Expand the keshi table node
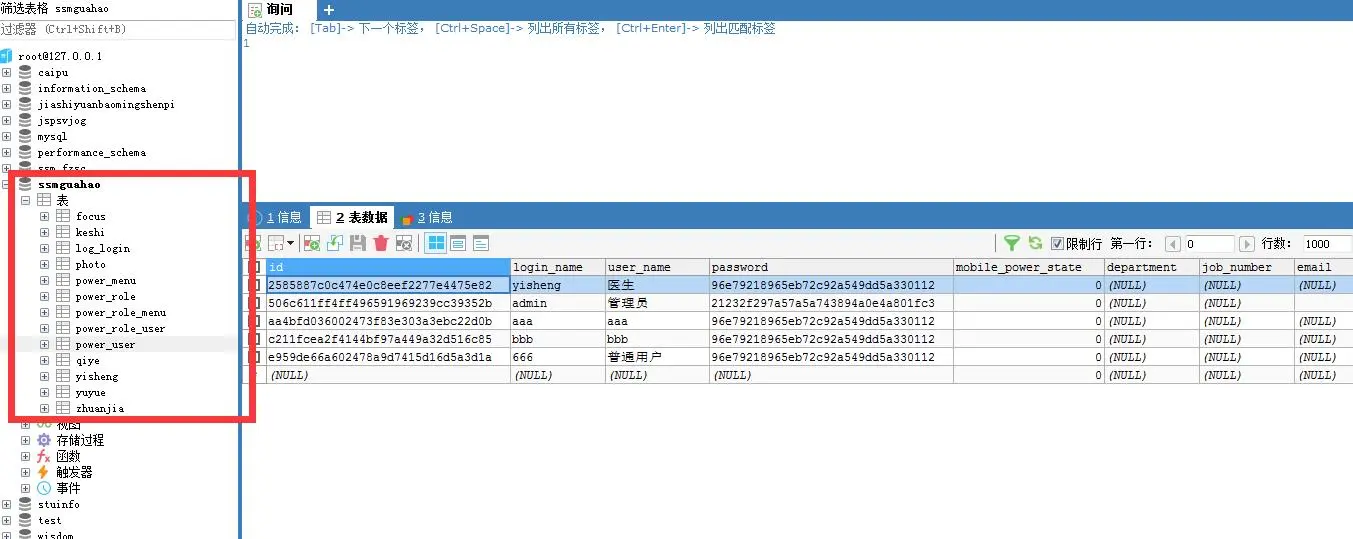The width and height of the screenshot is (1353, 539). coord(44,232)
